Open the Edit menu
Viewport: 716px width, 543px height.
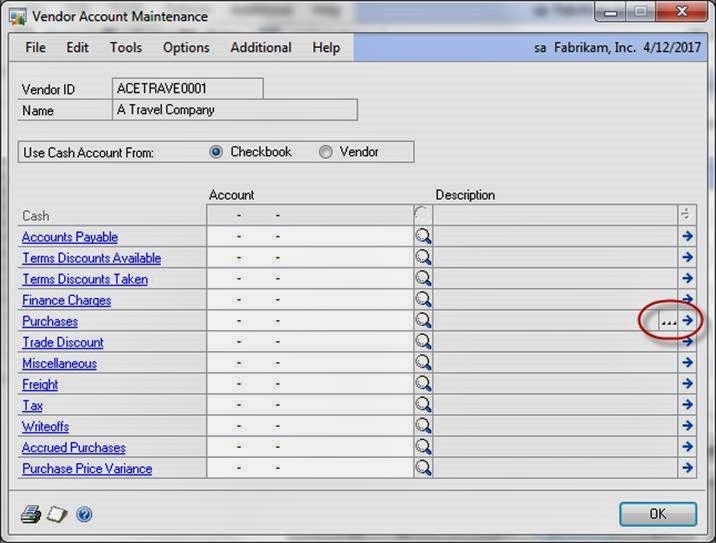pyautogui.click(x=77, y=47)
